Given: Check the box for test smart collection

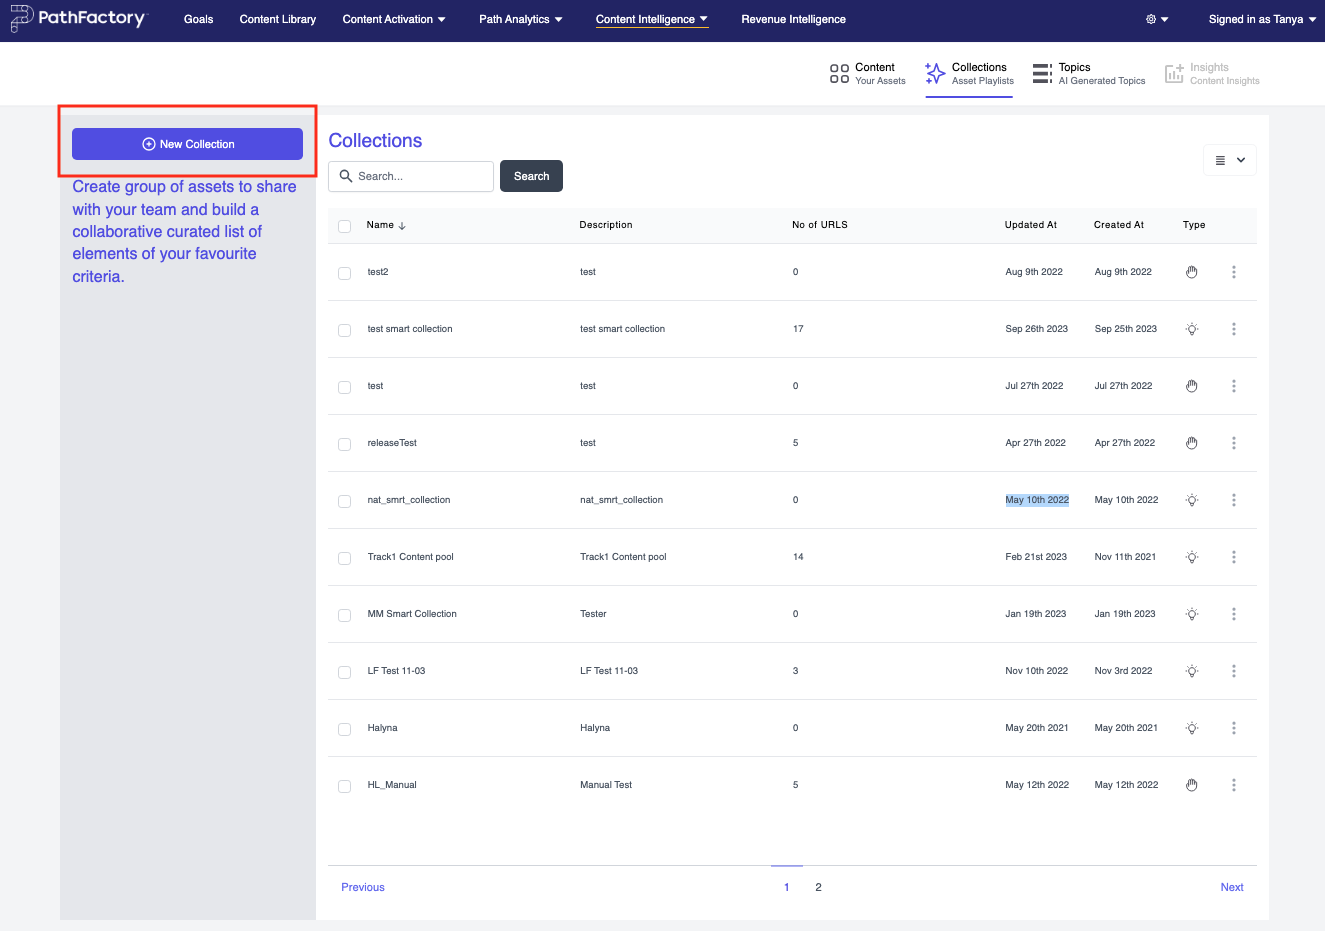Looking at the screenshot, I should click(x=344, y=330).
